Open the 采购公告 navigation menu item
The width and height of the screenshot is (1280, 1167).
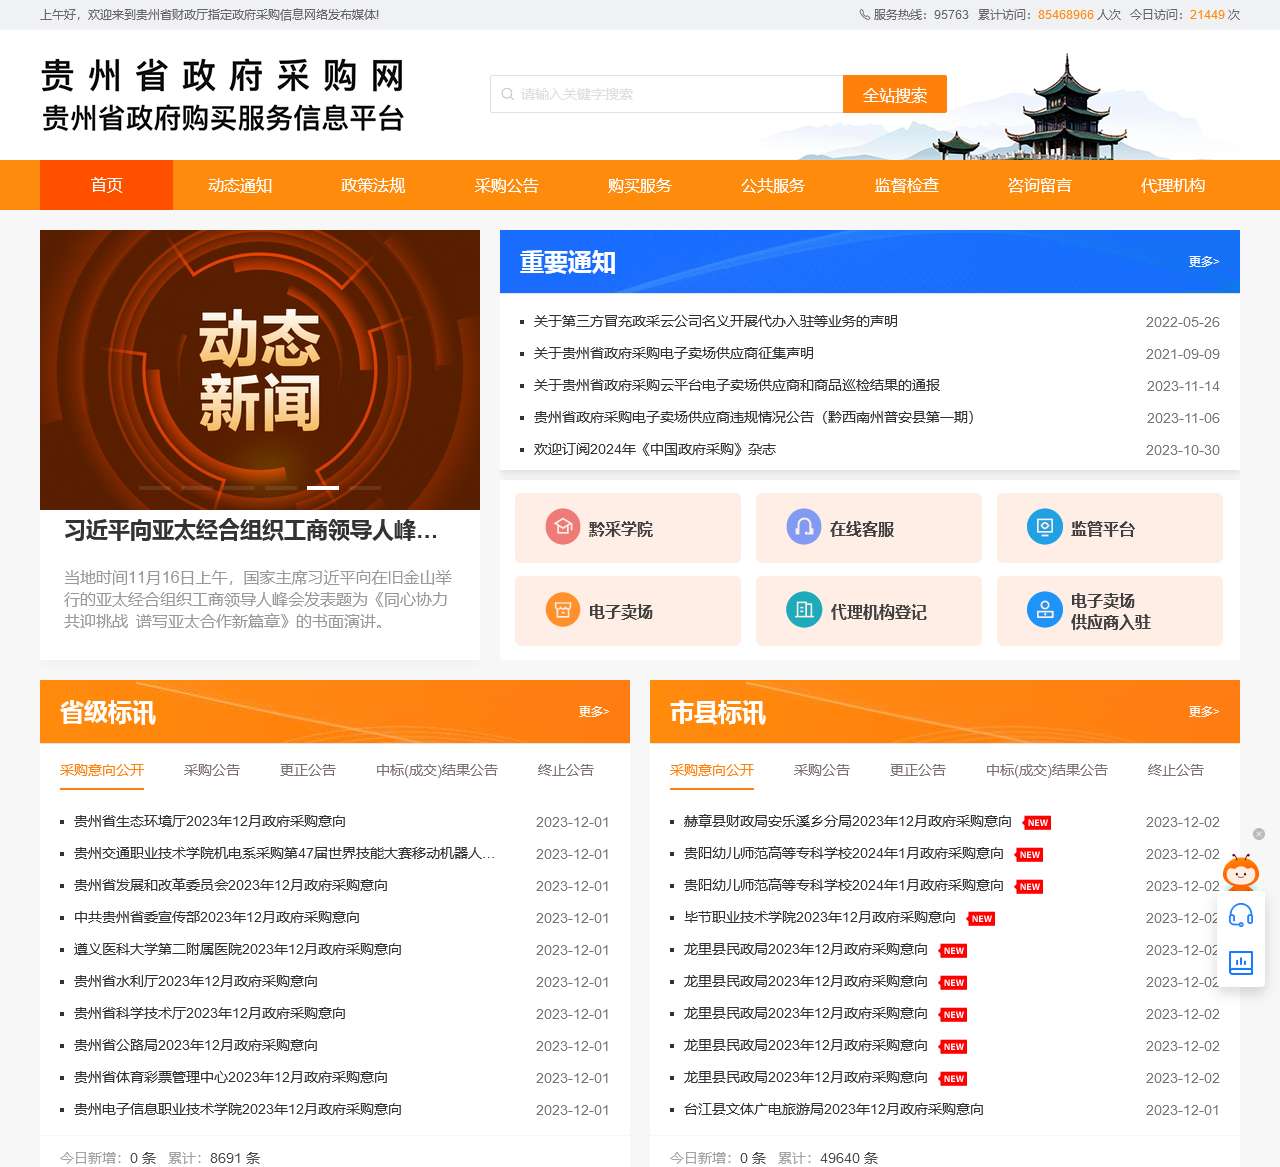507,185
